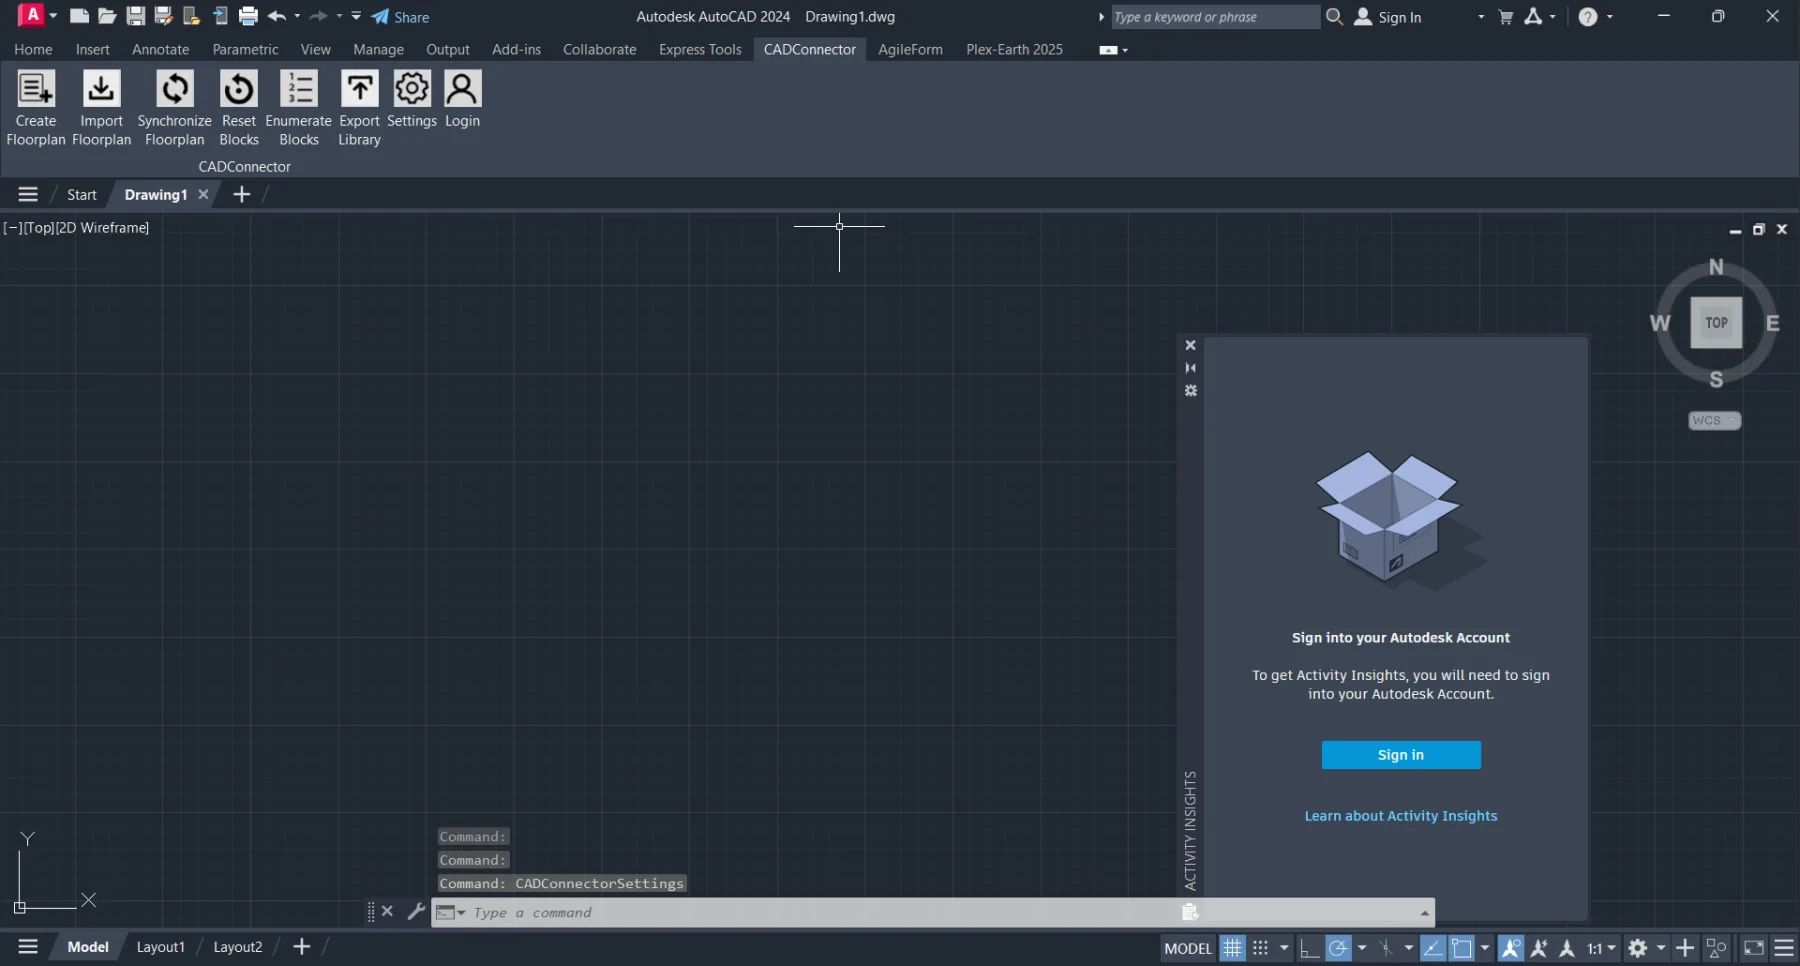Click the blue Sign in button
The width and height of the screenshot is (1800, 966).
(x=1401, y=755)
